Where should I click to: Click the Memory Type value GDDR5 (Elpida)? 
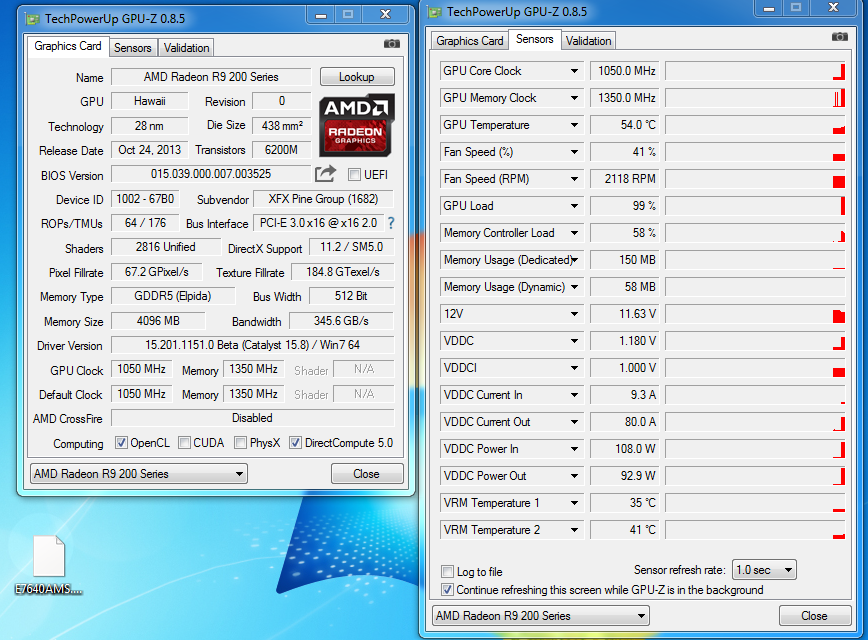pyautogui.click(x=173, y=296)
